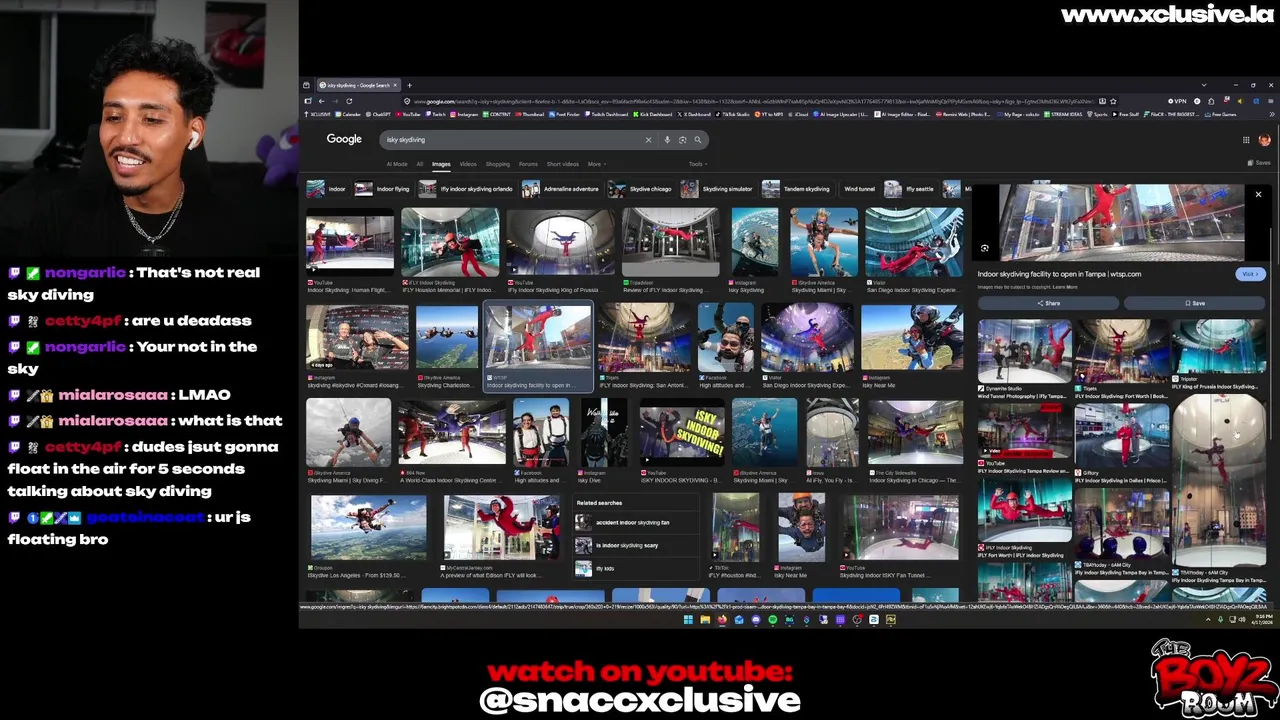Viewport: 1280px width, 720px height.
Task: Open the Google apps grid
Action: tap(1246, 140)
